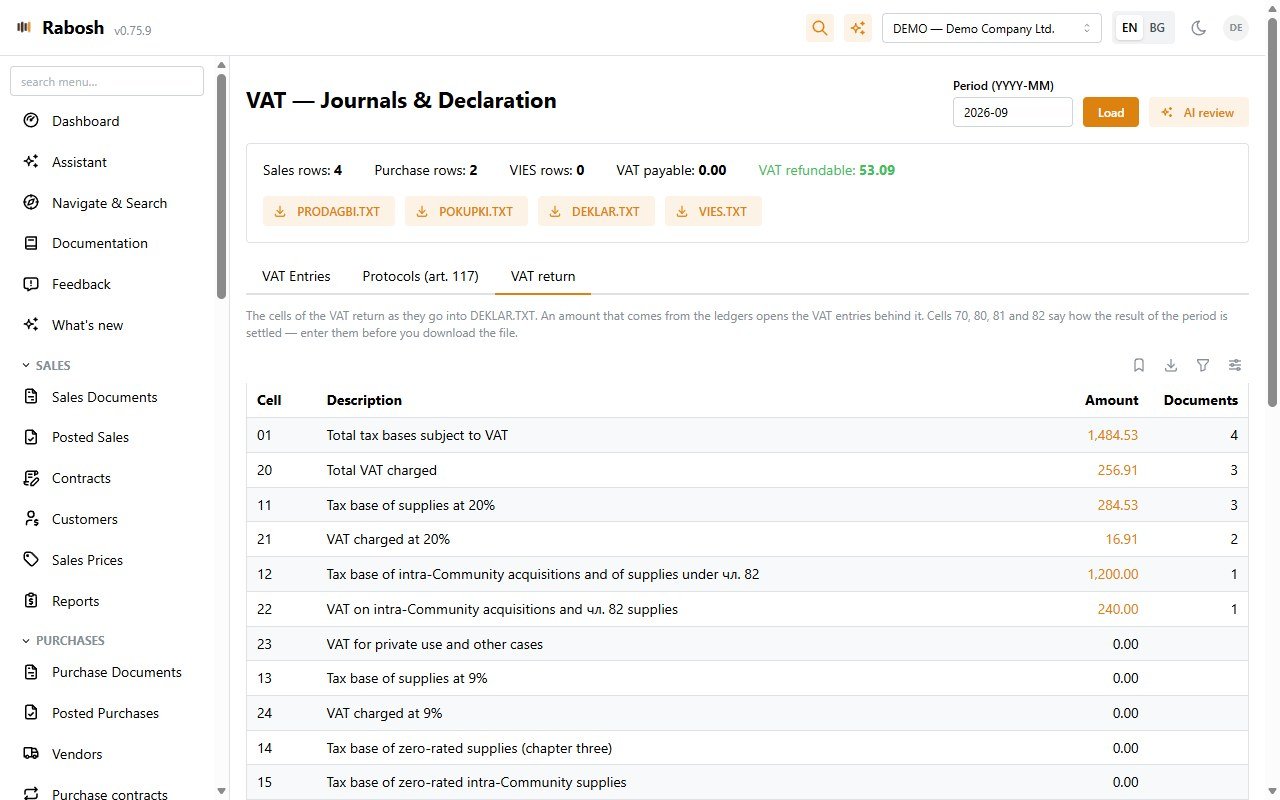Open the DE user avatar menu
This screenshot has height=800, width=1280.
(x=1236, y=28)
